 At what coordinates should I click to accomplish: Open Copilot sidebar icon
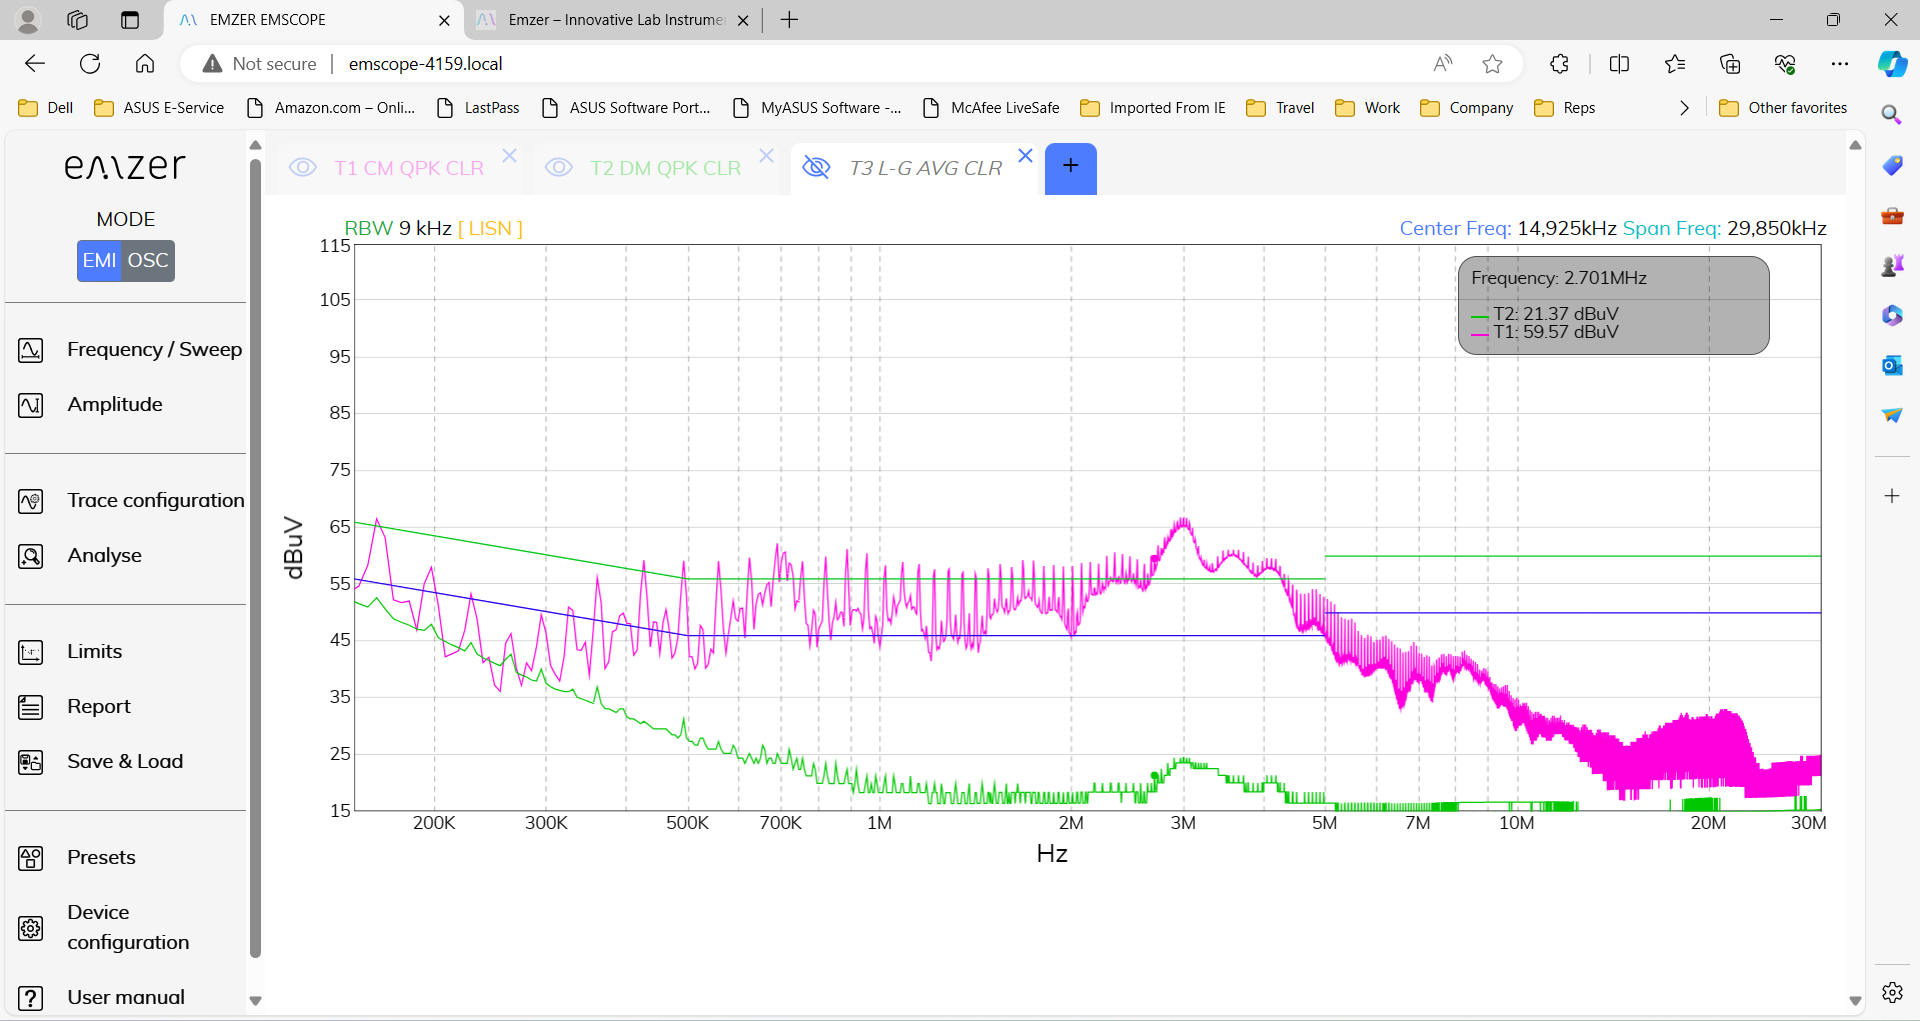tap(1892, 64)
